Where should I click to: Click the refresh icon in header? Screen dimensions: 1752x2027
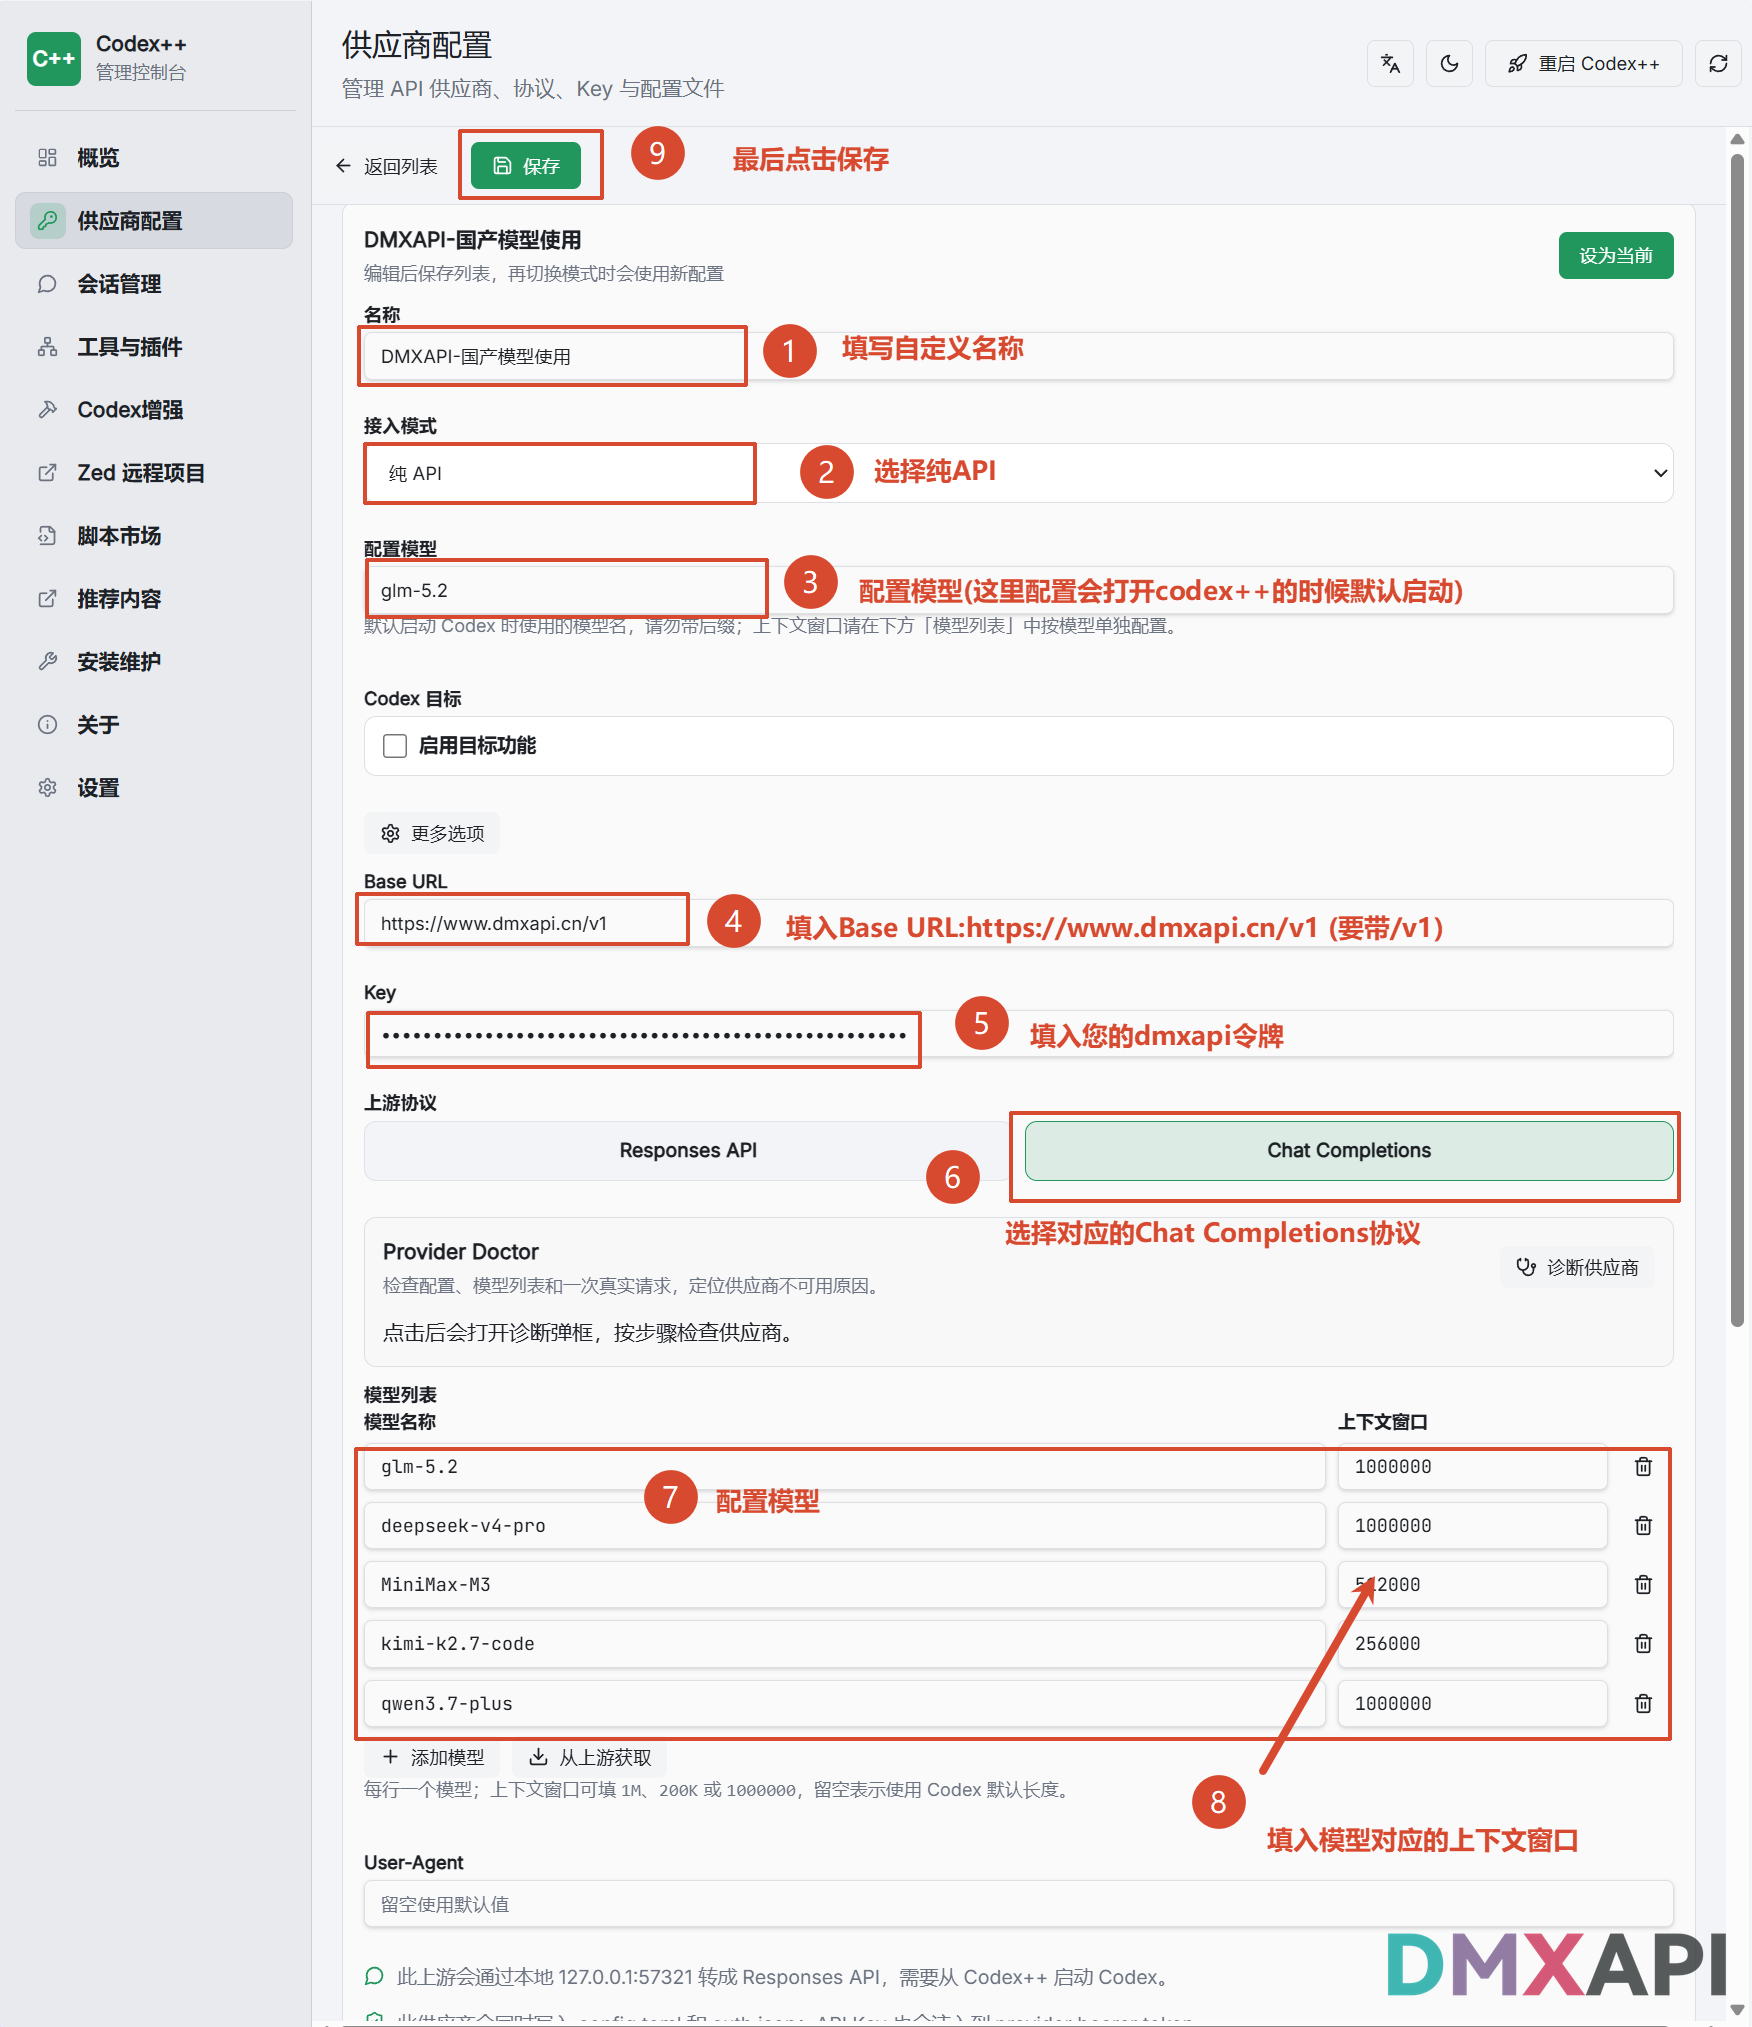(x=1718, y=64)
